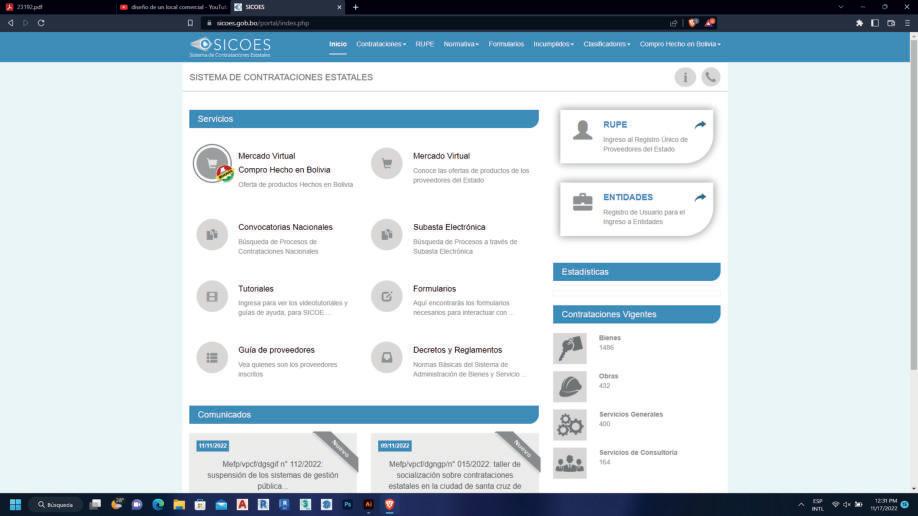Expand the Normativa dropdown menu
Image resolution: width=918 pixels, height=516 pixels.
pos(461,44)
